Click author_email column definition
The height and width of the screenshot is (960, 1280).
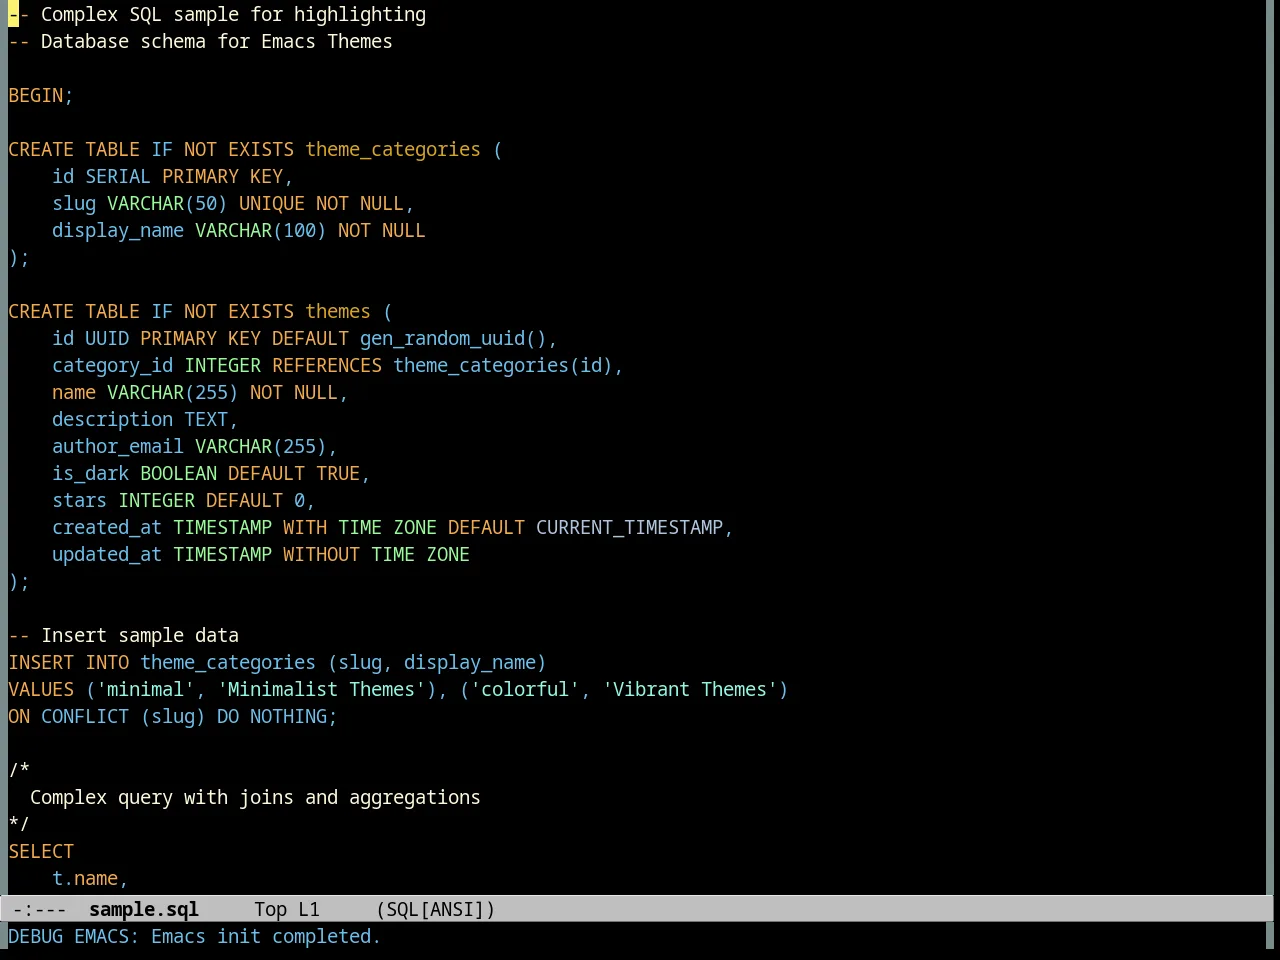(118, 446)
